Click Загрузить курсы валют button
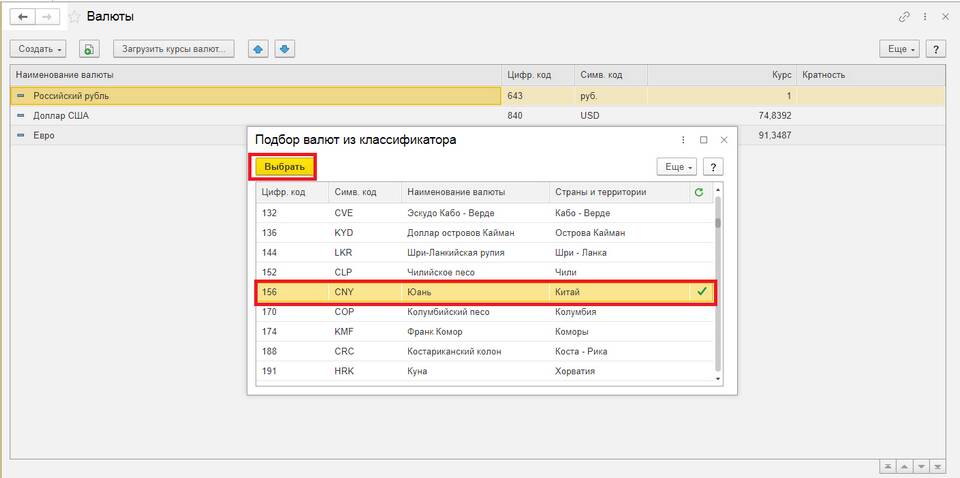 point(174,49)
